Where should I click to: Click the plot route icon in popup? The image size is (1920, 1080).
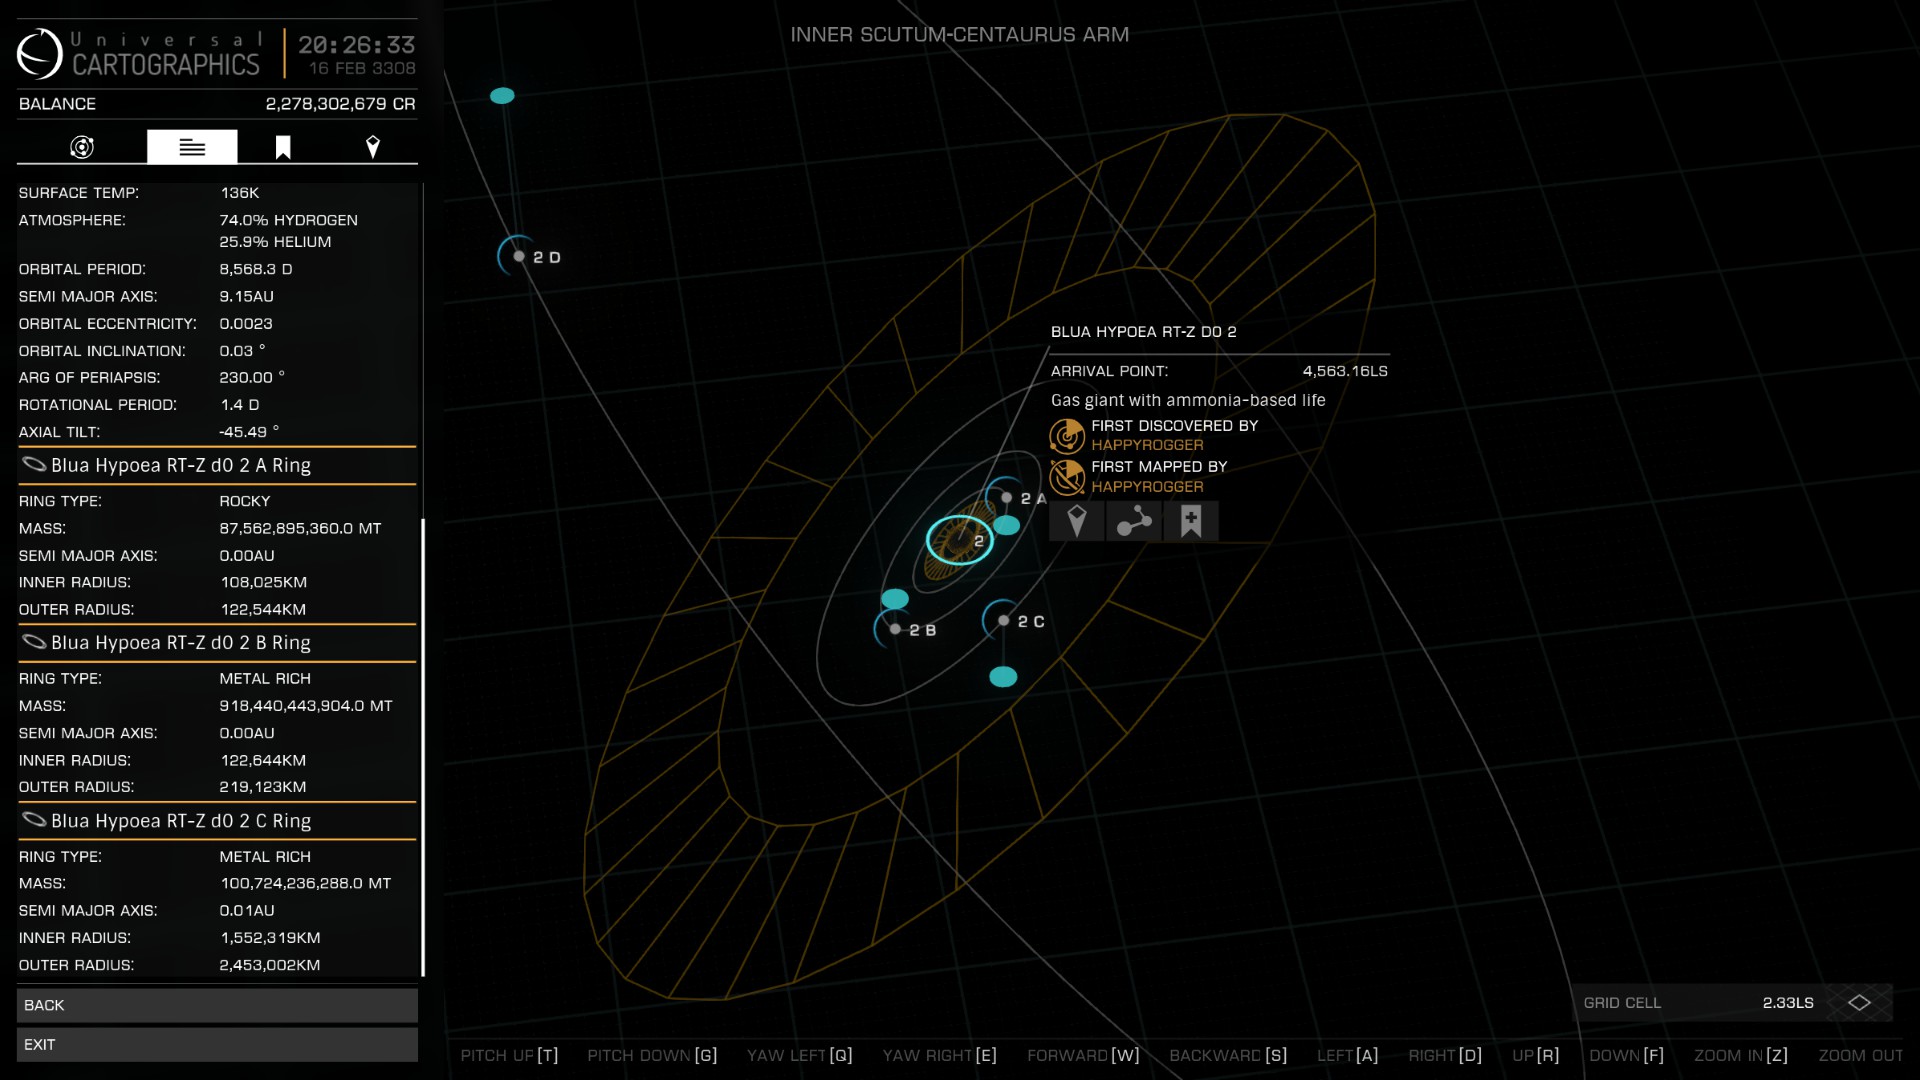[x=1134, y=521]
